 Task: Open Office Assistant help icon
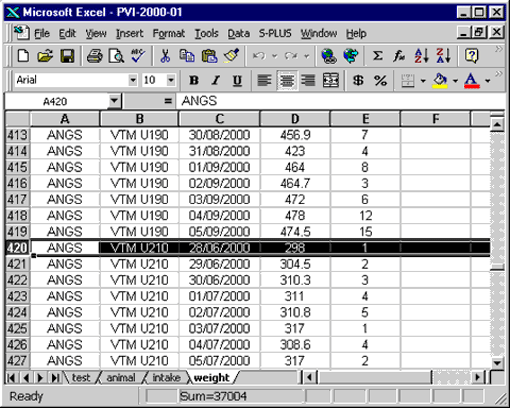point(471,56)
